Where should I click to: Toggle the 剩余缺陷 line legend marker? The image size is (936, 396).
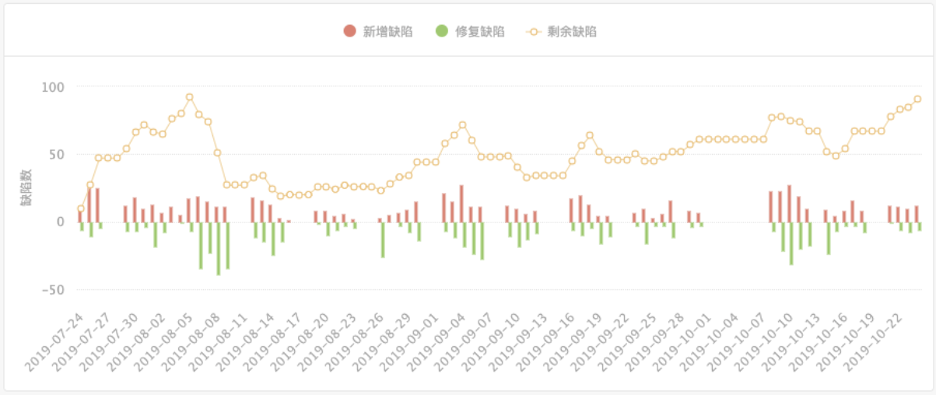[534, 31]
